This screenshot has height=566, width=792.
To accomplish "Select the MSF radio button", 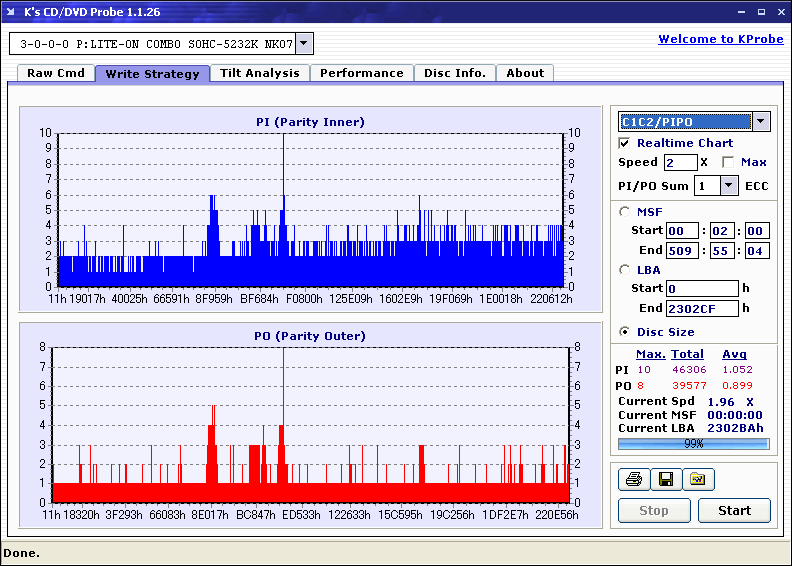I will (625, 211).
